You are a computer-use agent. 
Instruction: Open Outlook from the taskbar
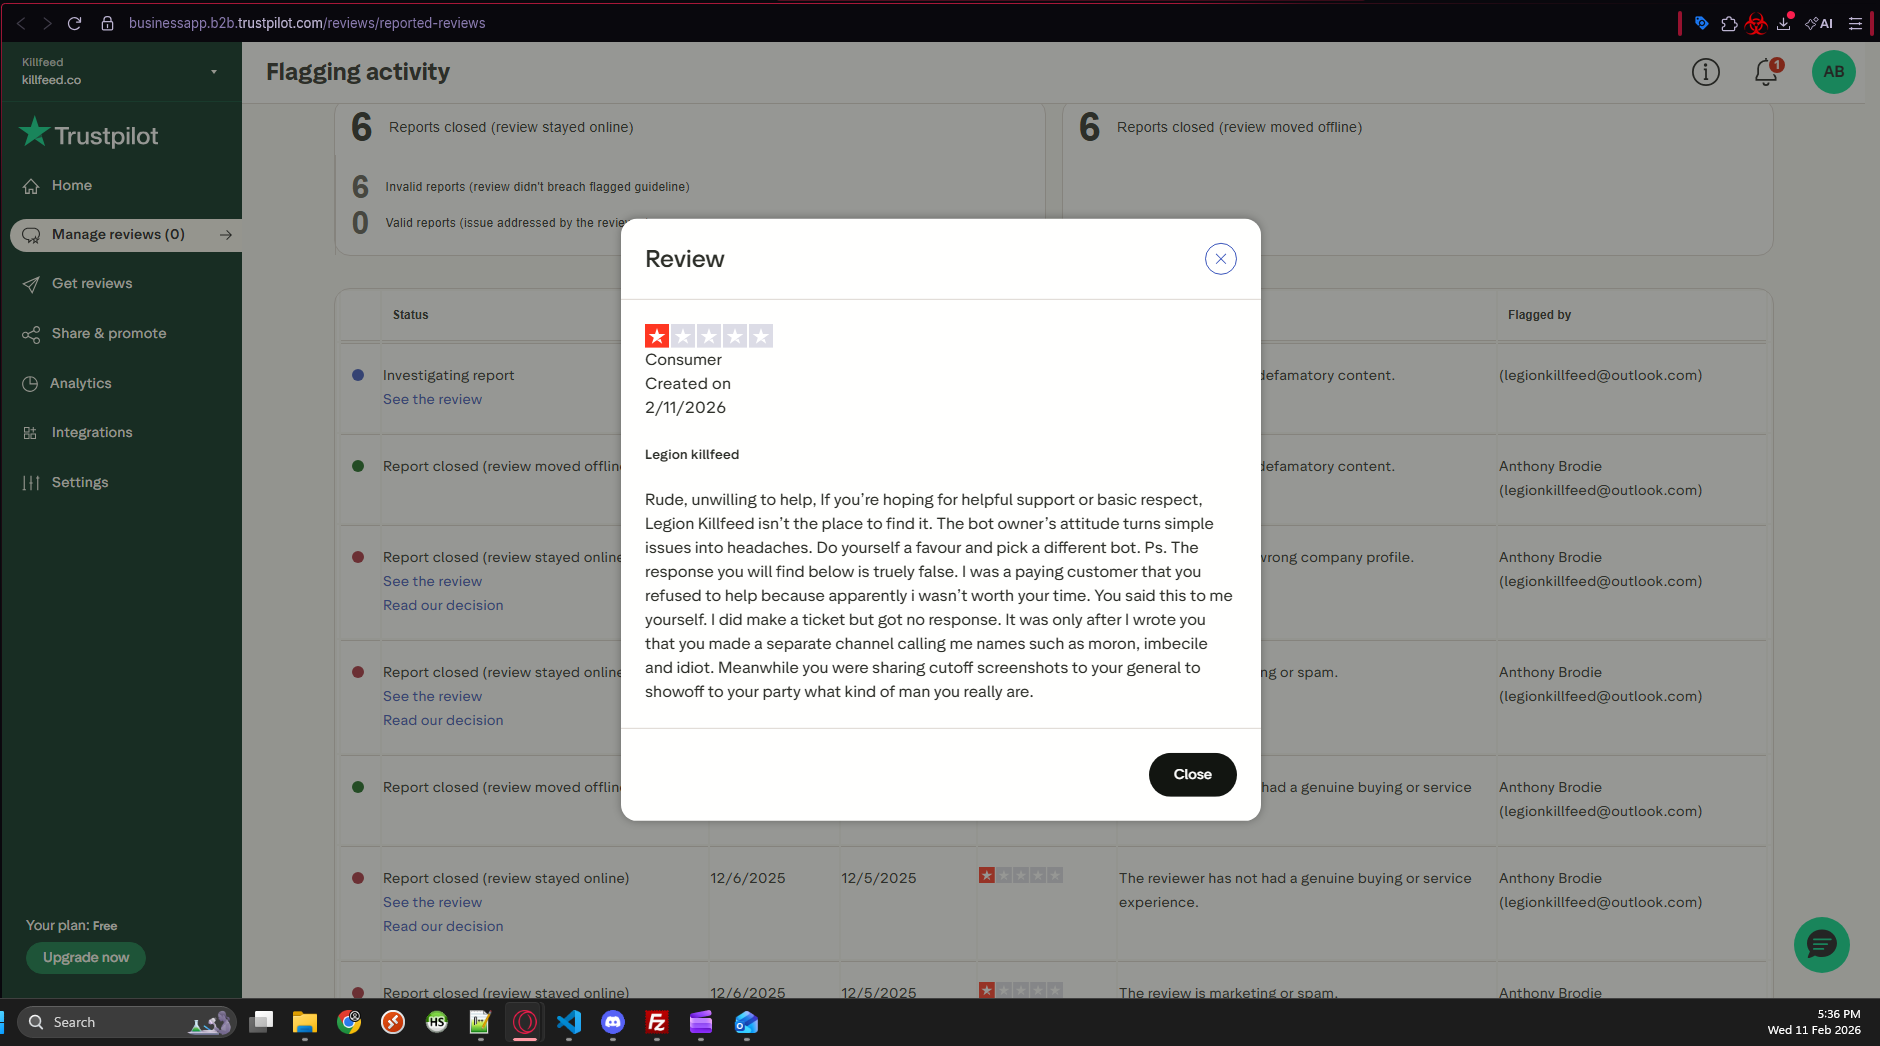(x=746, y=1022)
